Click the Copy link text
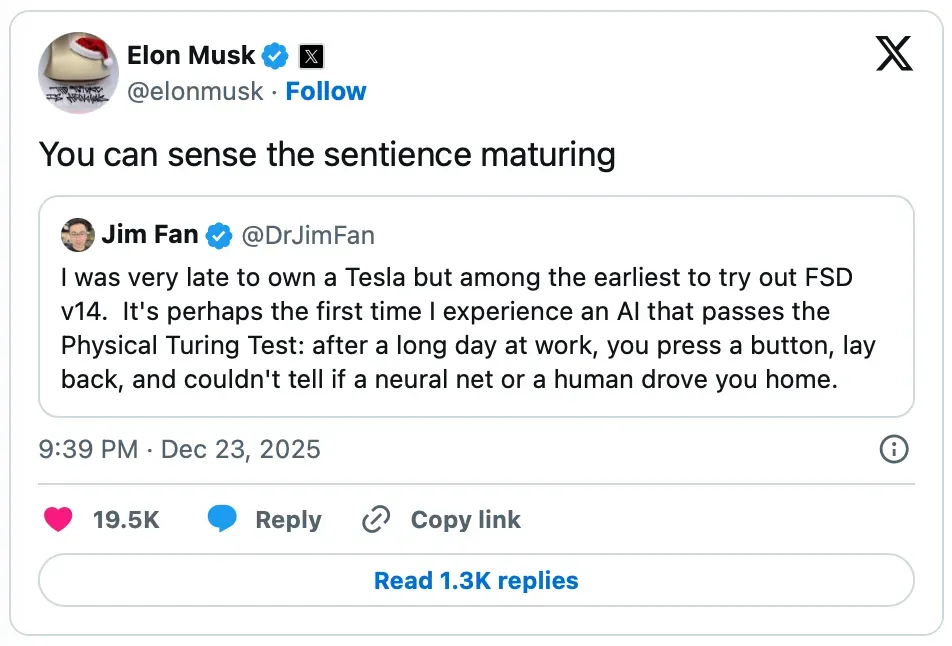The image size is (952, 646). (x=465, y=520)
